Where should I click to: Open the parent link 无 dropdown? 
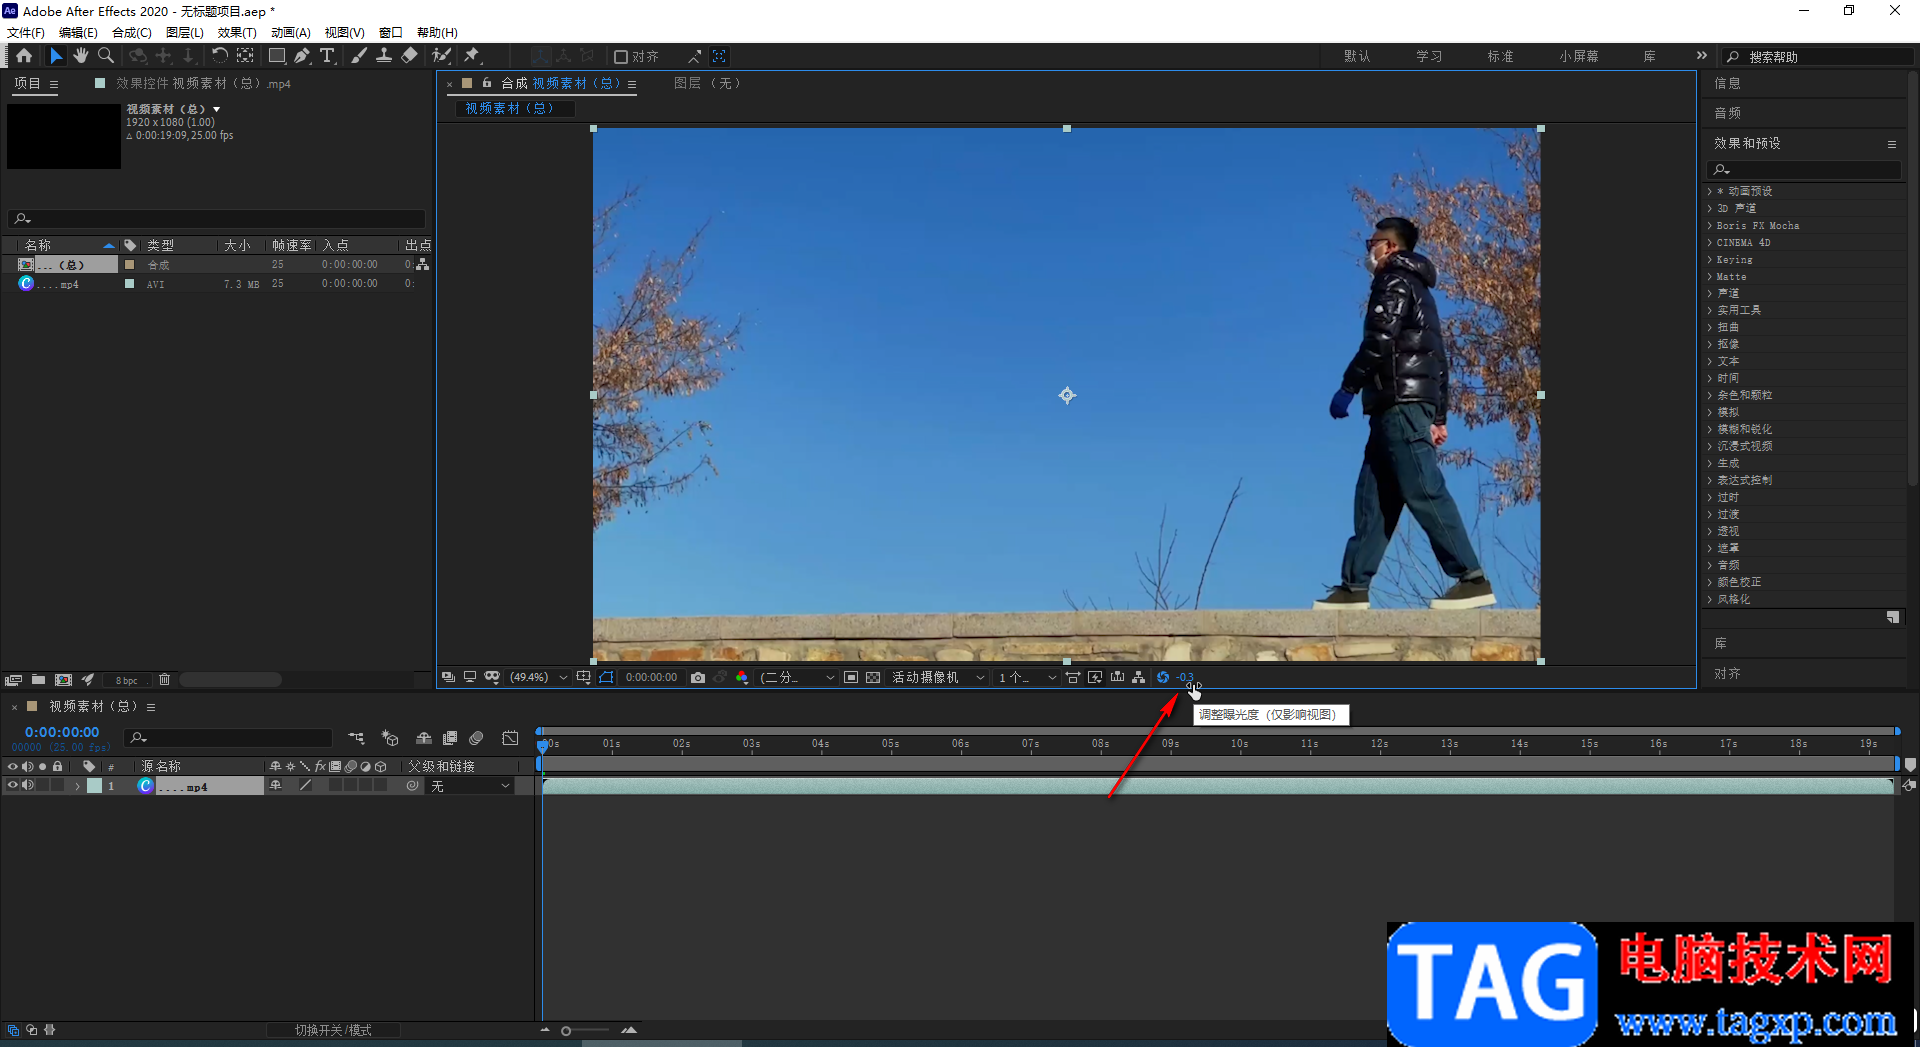click(x=471, y=786)
